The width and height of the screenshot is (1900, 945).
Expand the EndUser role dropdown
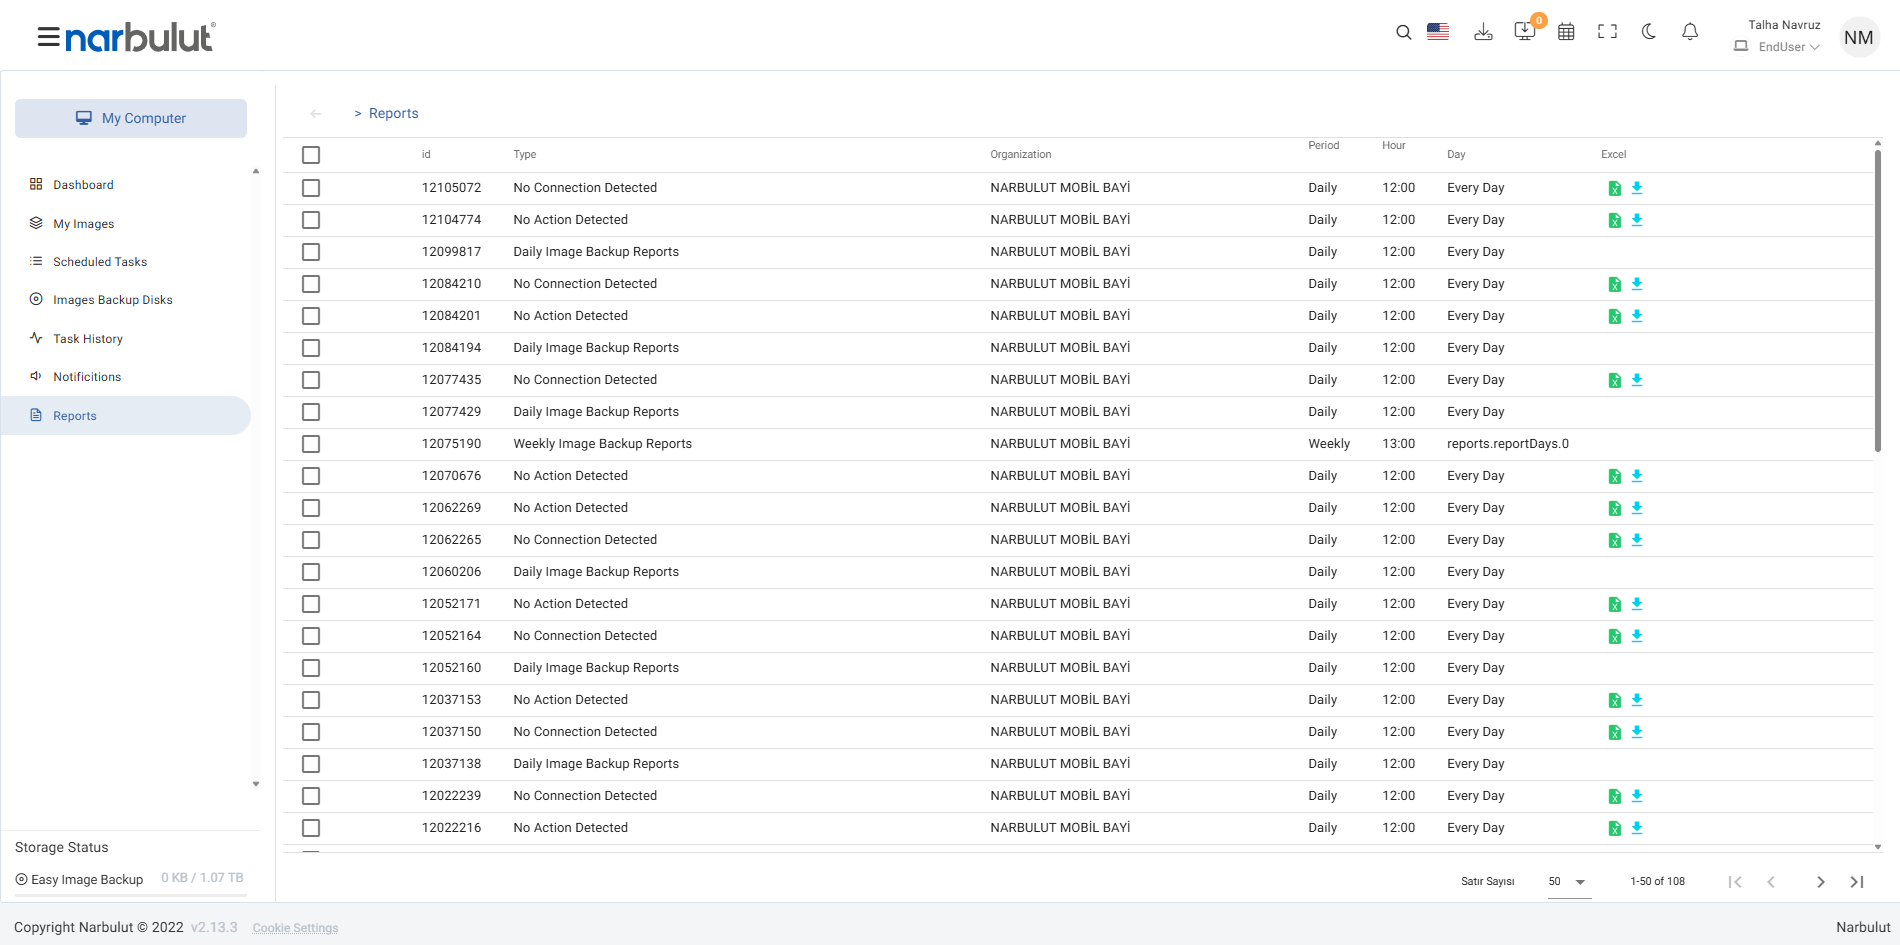coord(1788,47)
